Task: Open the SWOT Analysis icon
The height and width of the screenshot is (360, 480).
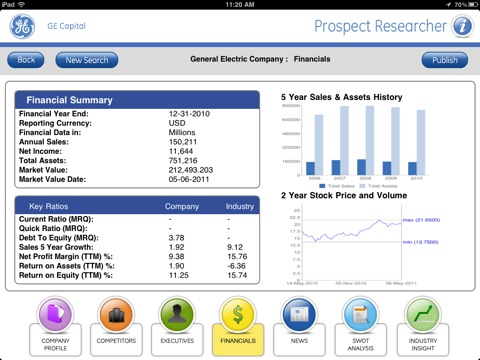Action: click(x=360, y=314)
